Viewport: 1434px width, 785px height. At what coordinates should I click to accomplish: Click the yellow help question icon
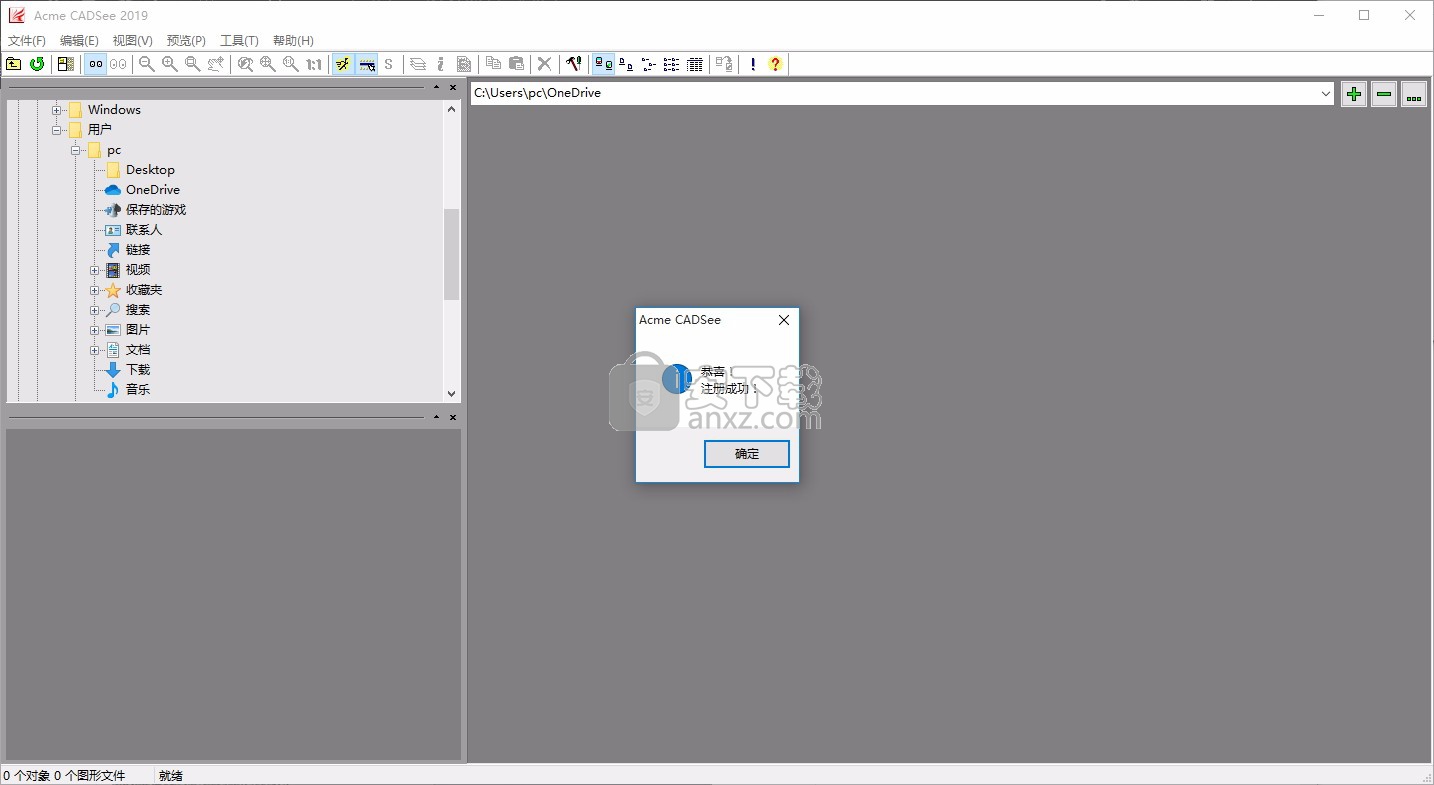776,64
